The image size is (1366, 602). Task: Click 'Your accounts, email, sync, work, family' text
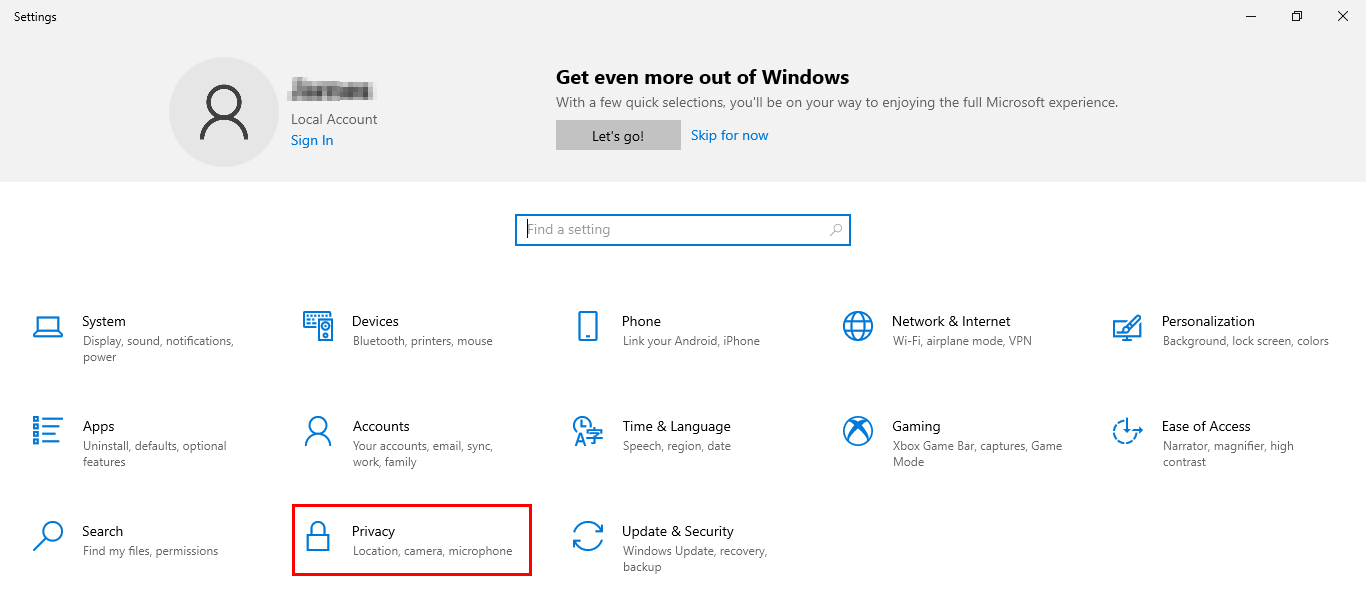pos(423,454)
